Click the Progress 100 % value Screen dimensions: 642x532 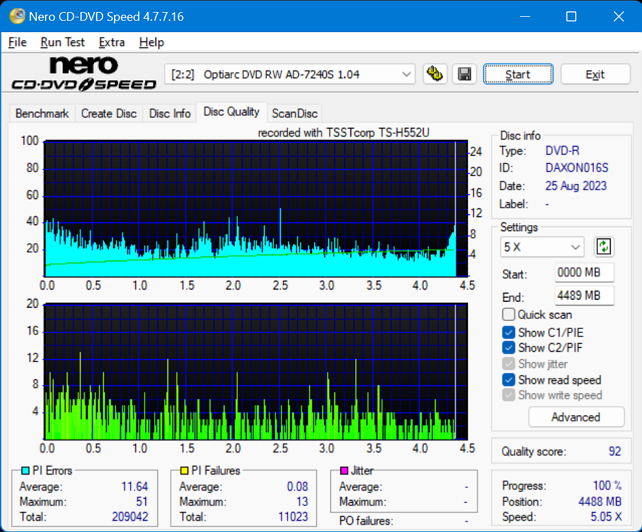[x=607, y=485]
